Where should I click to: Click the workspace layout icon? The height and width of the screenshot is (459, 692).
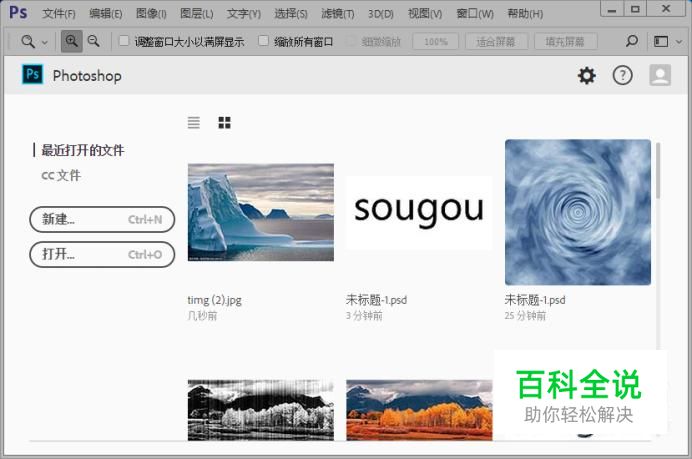[x=661, y=41]
